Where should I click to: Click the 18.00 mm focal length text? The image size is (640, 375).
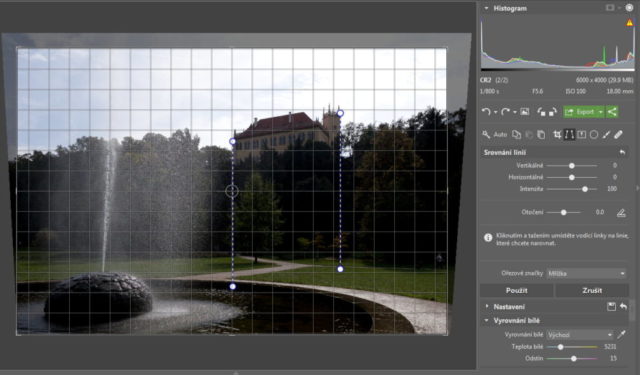point(620,91)
